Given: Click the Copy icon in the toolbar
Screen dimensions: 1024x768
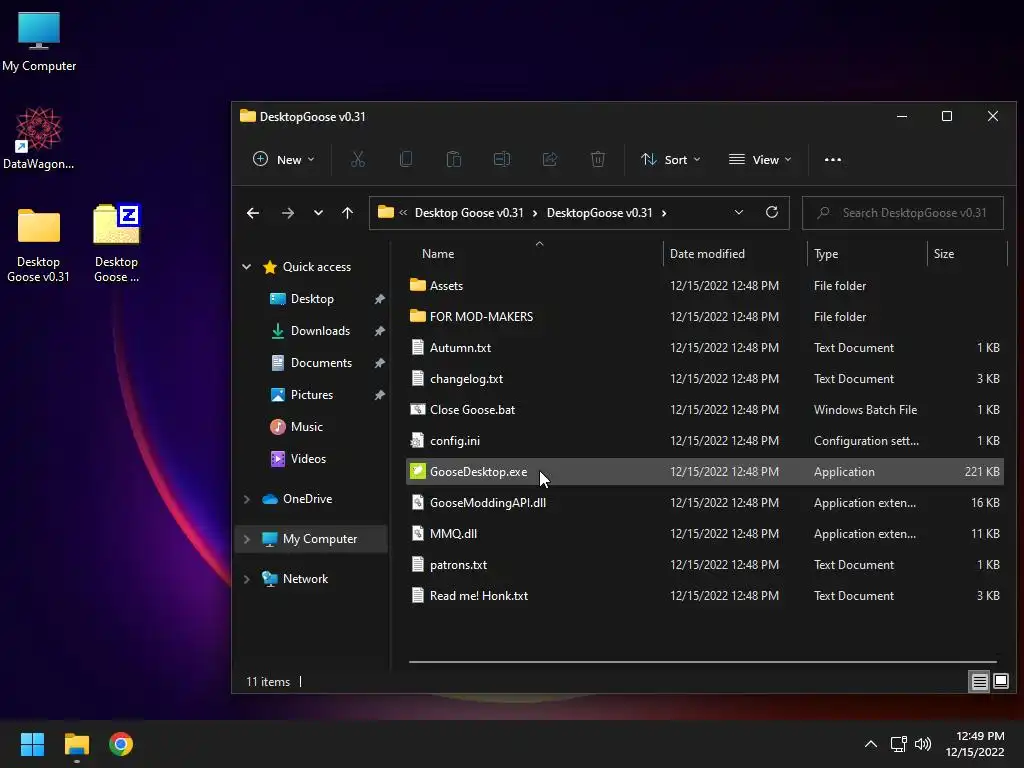Looking at the screenshot, I should tap(406, 159).
